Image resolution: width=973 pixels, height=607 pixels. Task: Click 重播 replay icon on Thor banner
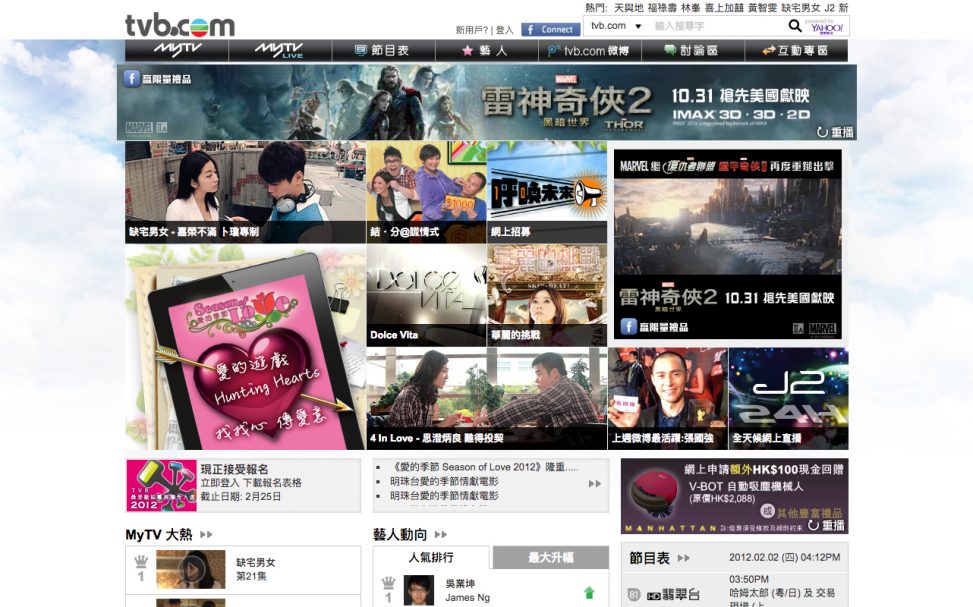[x=835, y=132]
